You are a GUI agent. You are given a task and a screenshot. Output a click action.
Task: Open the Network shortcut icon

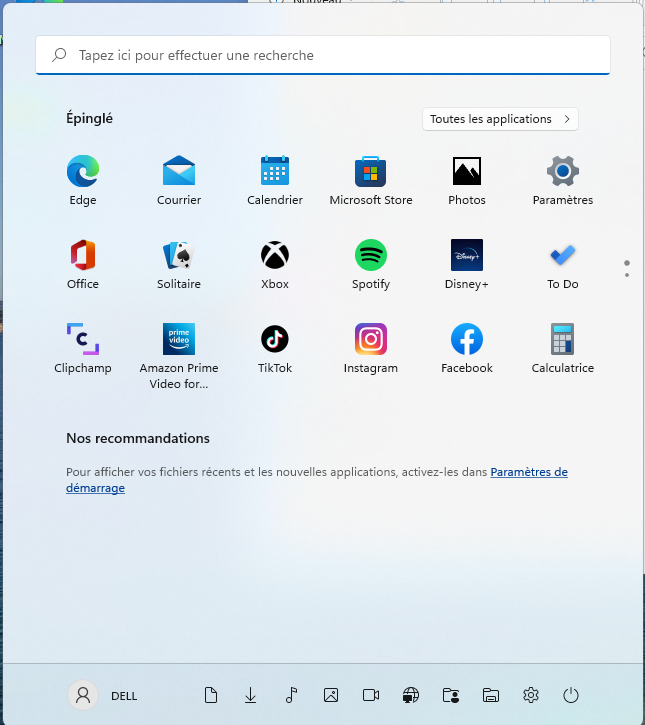click(x=411, y=695)
